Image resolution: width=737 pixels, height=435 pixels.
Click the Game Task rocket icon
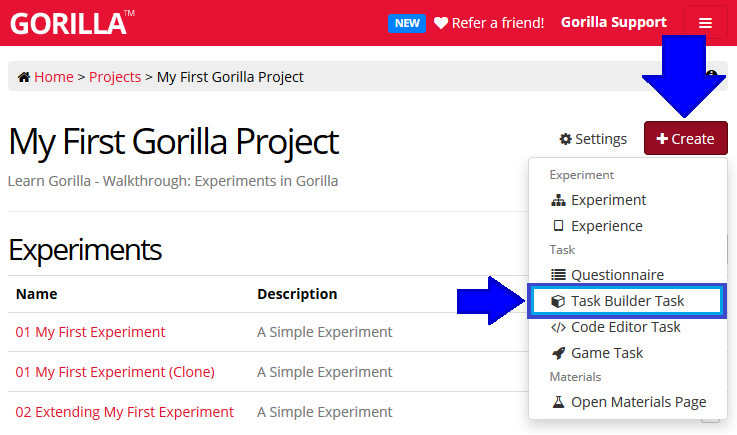pos(558,353)
